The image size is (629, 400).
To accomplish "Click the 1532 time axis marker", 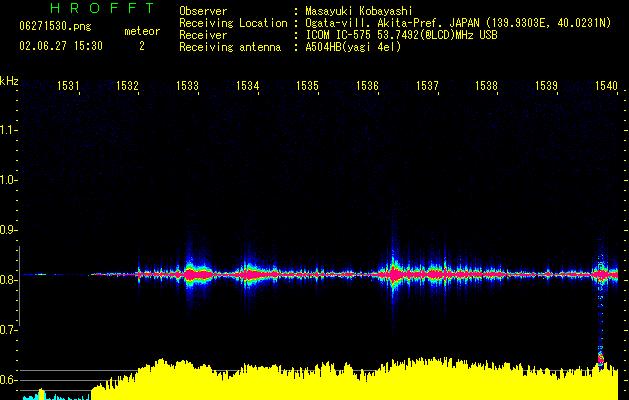I will coord(127,85).
